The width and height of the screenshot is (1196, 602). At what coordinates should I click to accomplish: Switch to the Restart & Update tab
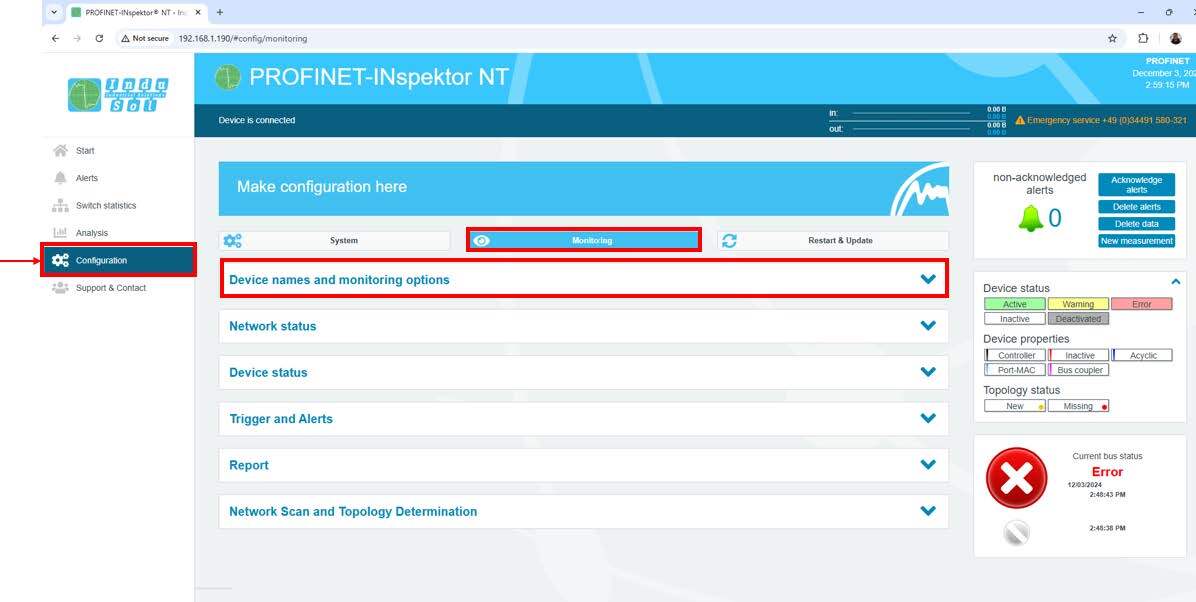click(833, 240)
